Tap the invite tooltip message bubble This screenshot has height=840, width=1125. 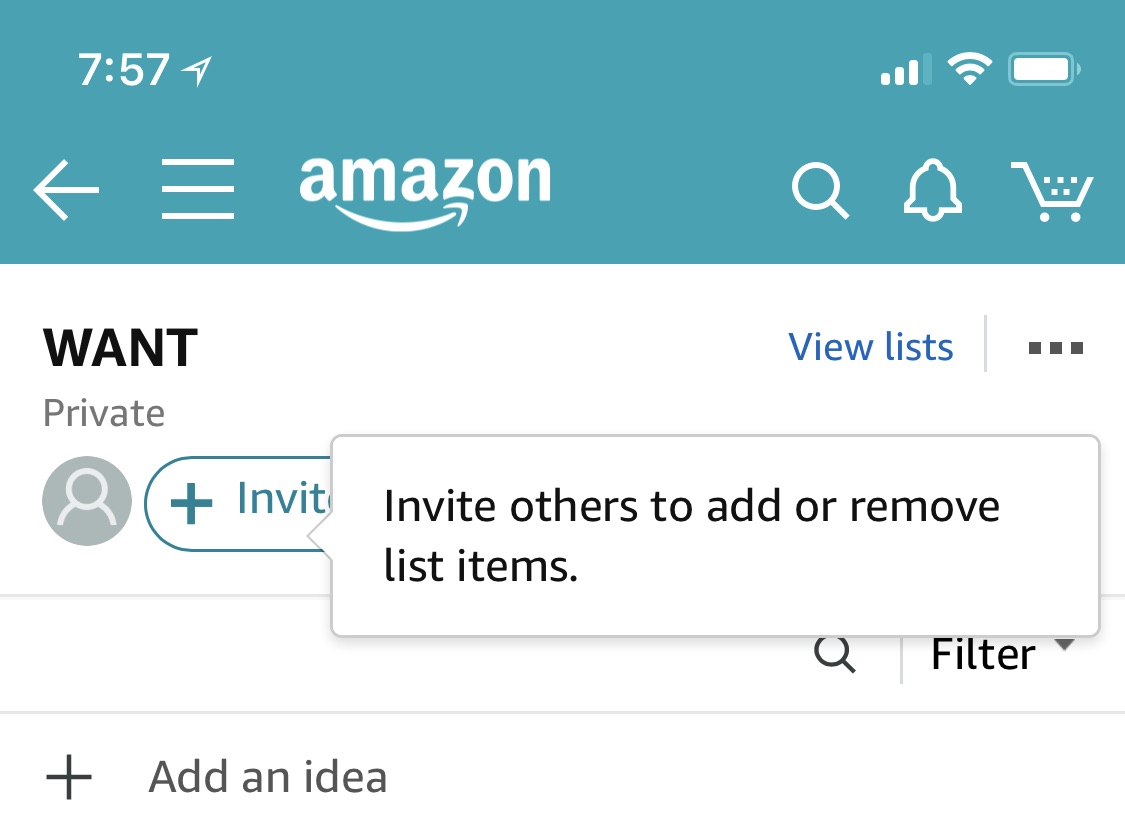(x=715, y=535)
